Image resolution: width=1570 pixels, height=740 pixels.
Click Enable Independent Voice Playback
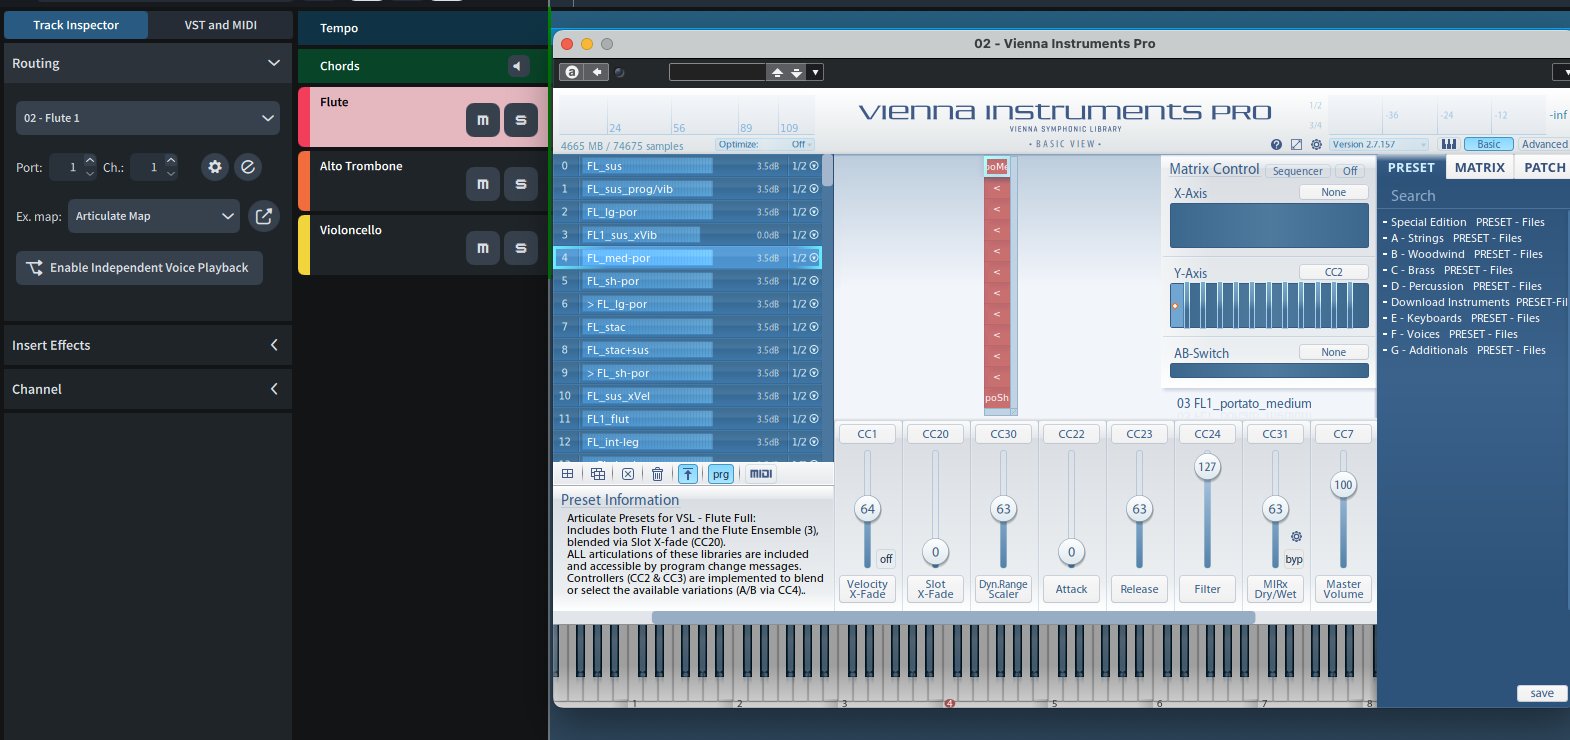click(x=139, y=268)
